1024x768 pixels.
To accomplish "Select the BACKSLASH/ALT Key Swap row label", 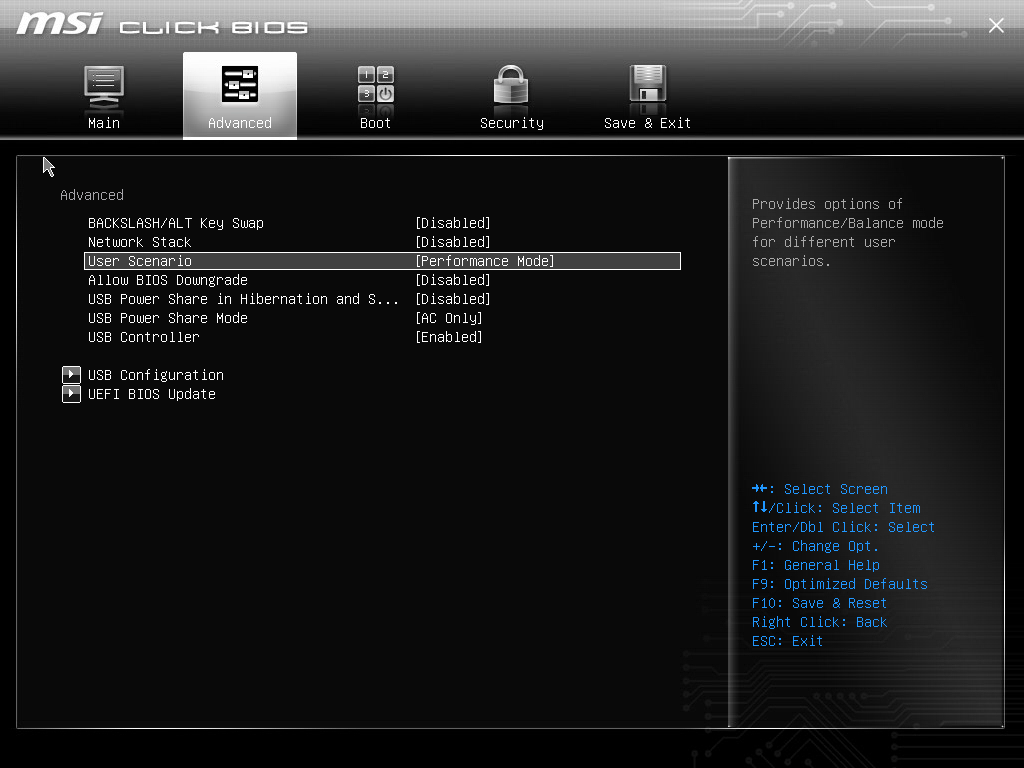I will [x=176, y=223].
